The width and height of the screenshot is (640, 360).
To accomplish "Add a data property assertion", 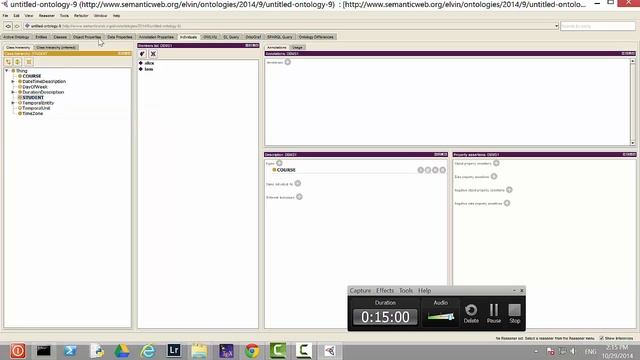I will 494,176.
